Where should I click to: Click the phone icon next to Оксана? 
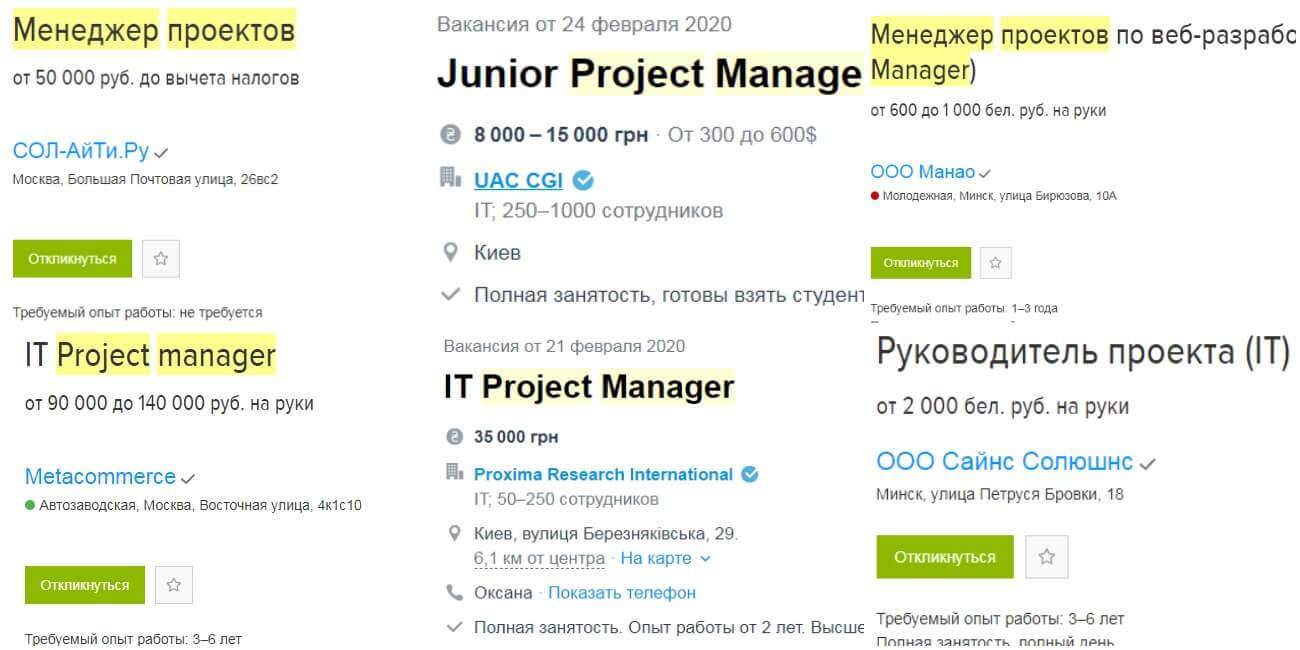(455, 593)
